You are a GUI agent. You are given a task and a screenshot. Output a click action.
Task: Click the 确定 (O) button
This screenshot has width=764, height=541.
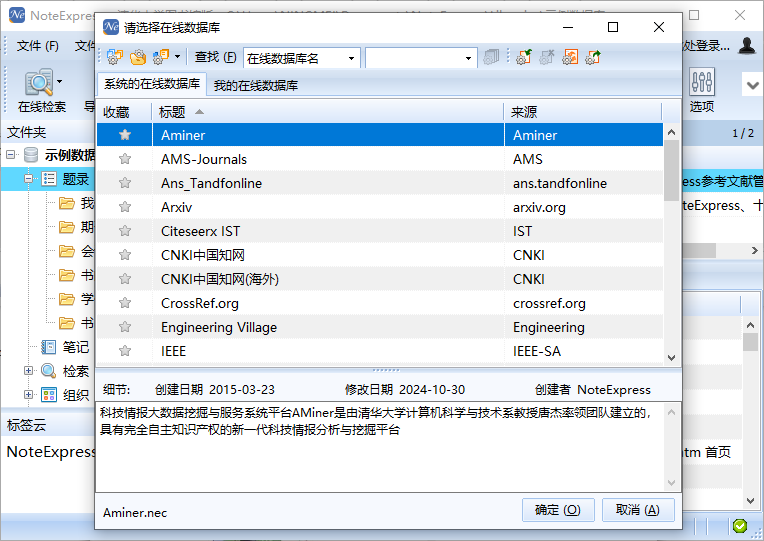[x=558, y=510]
